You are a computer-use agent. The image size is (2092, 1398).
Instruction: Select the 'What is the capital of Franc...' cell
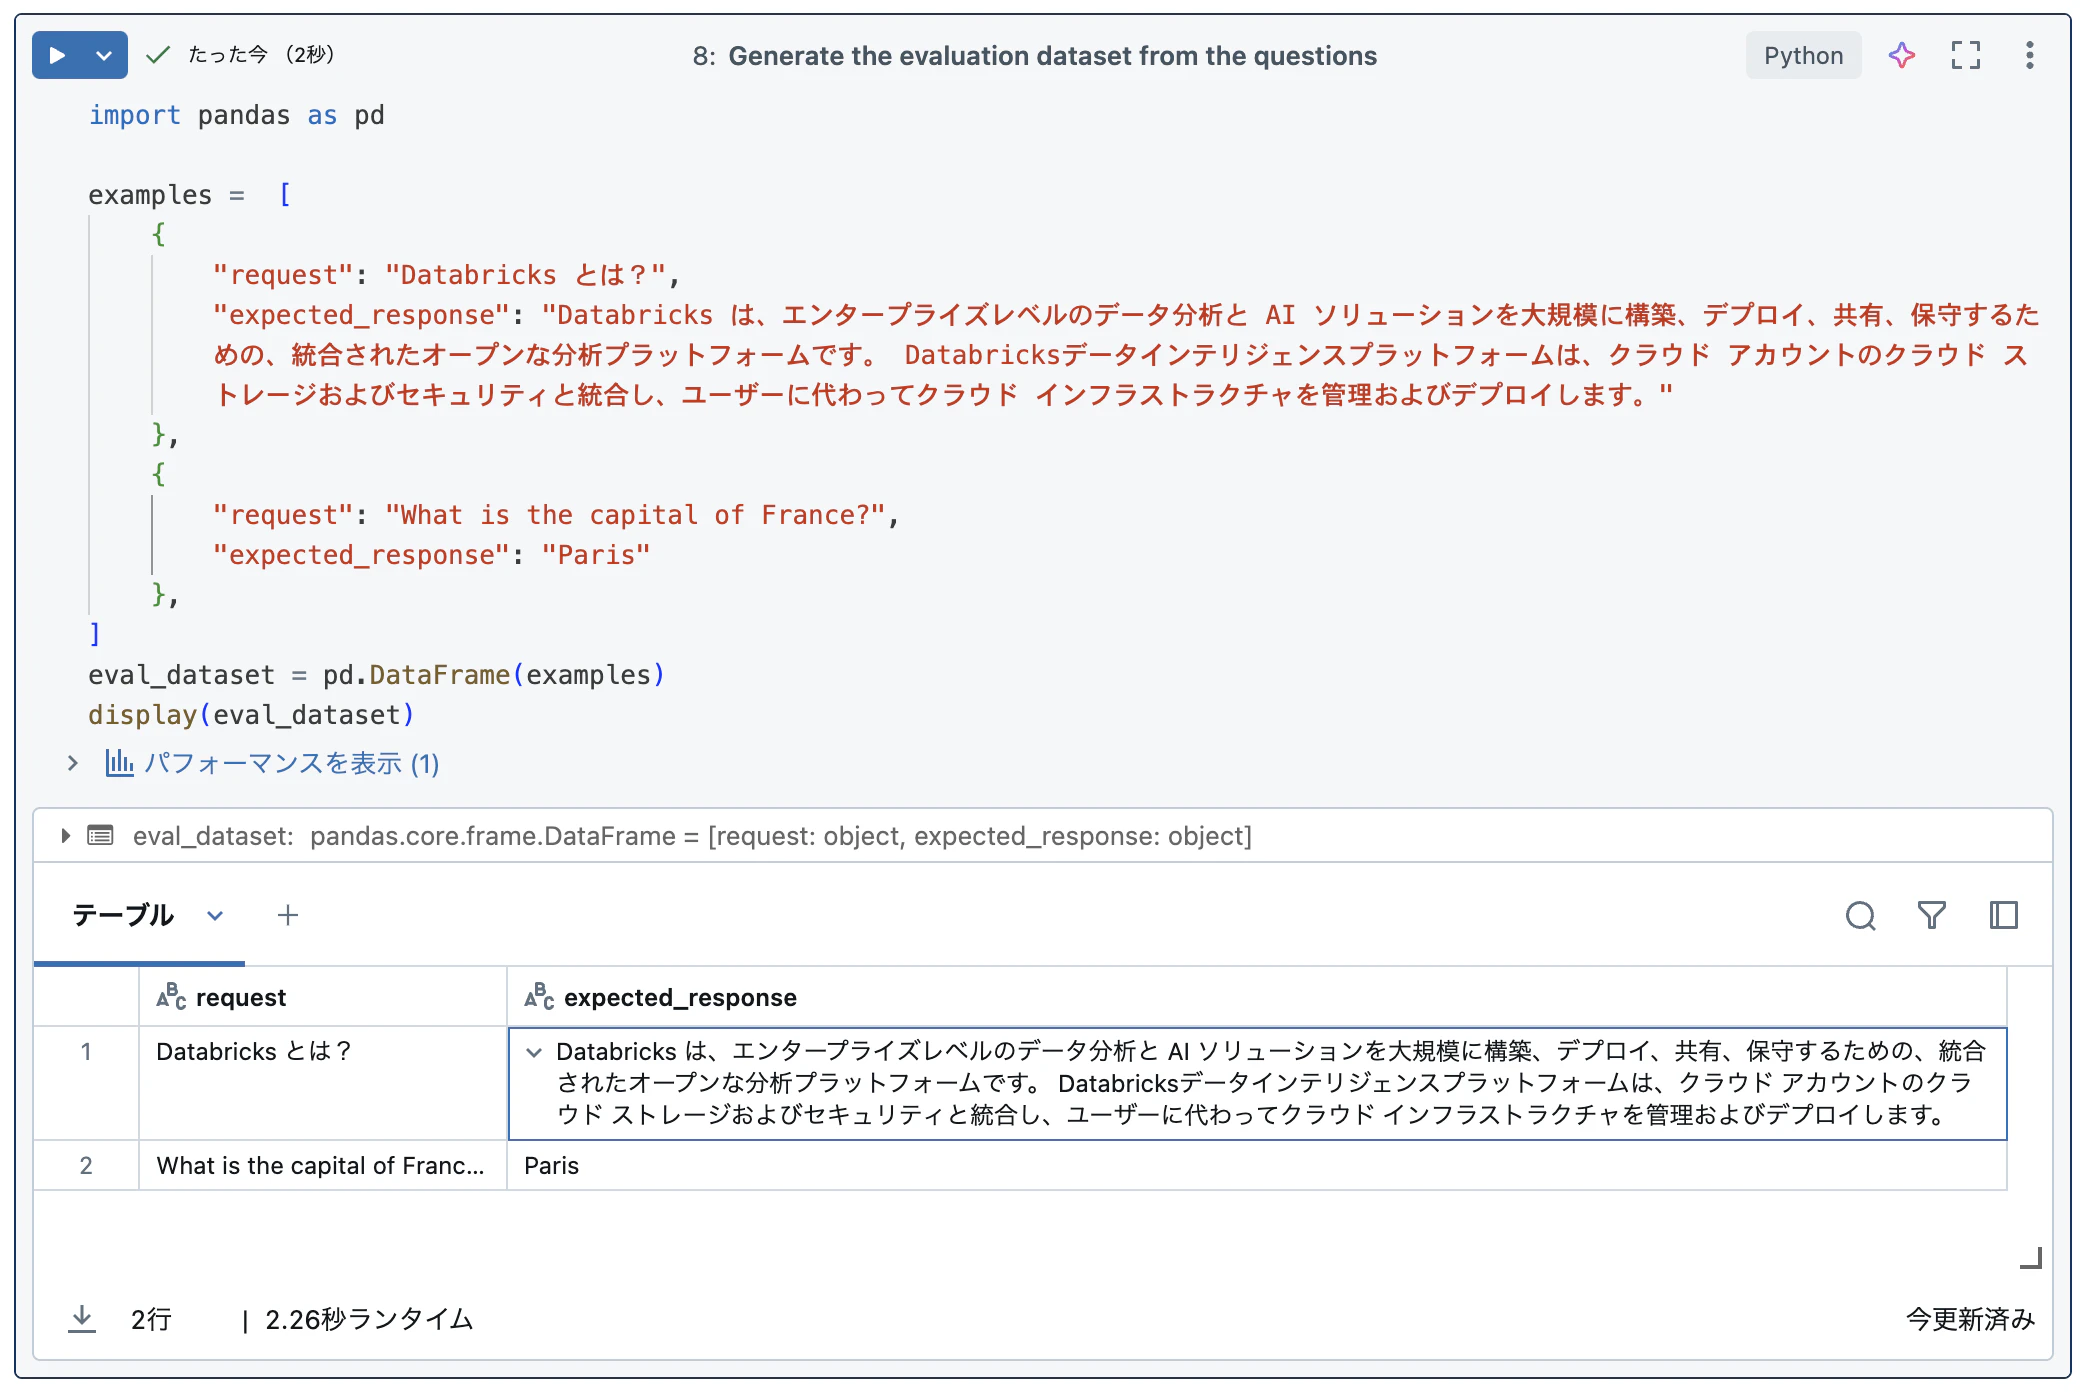click(x=323, y=1165)
